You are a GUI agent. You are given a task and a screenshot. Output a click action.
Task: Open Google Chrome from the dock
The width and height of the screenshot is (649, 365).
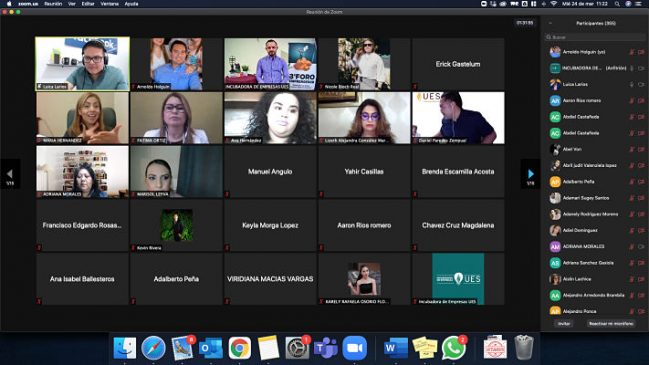(240, 348)
